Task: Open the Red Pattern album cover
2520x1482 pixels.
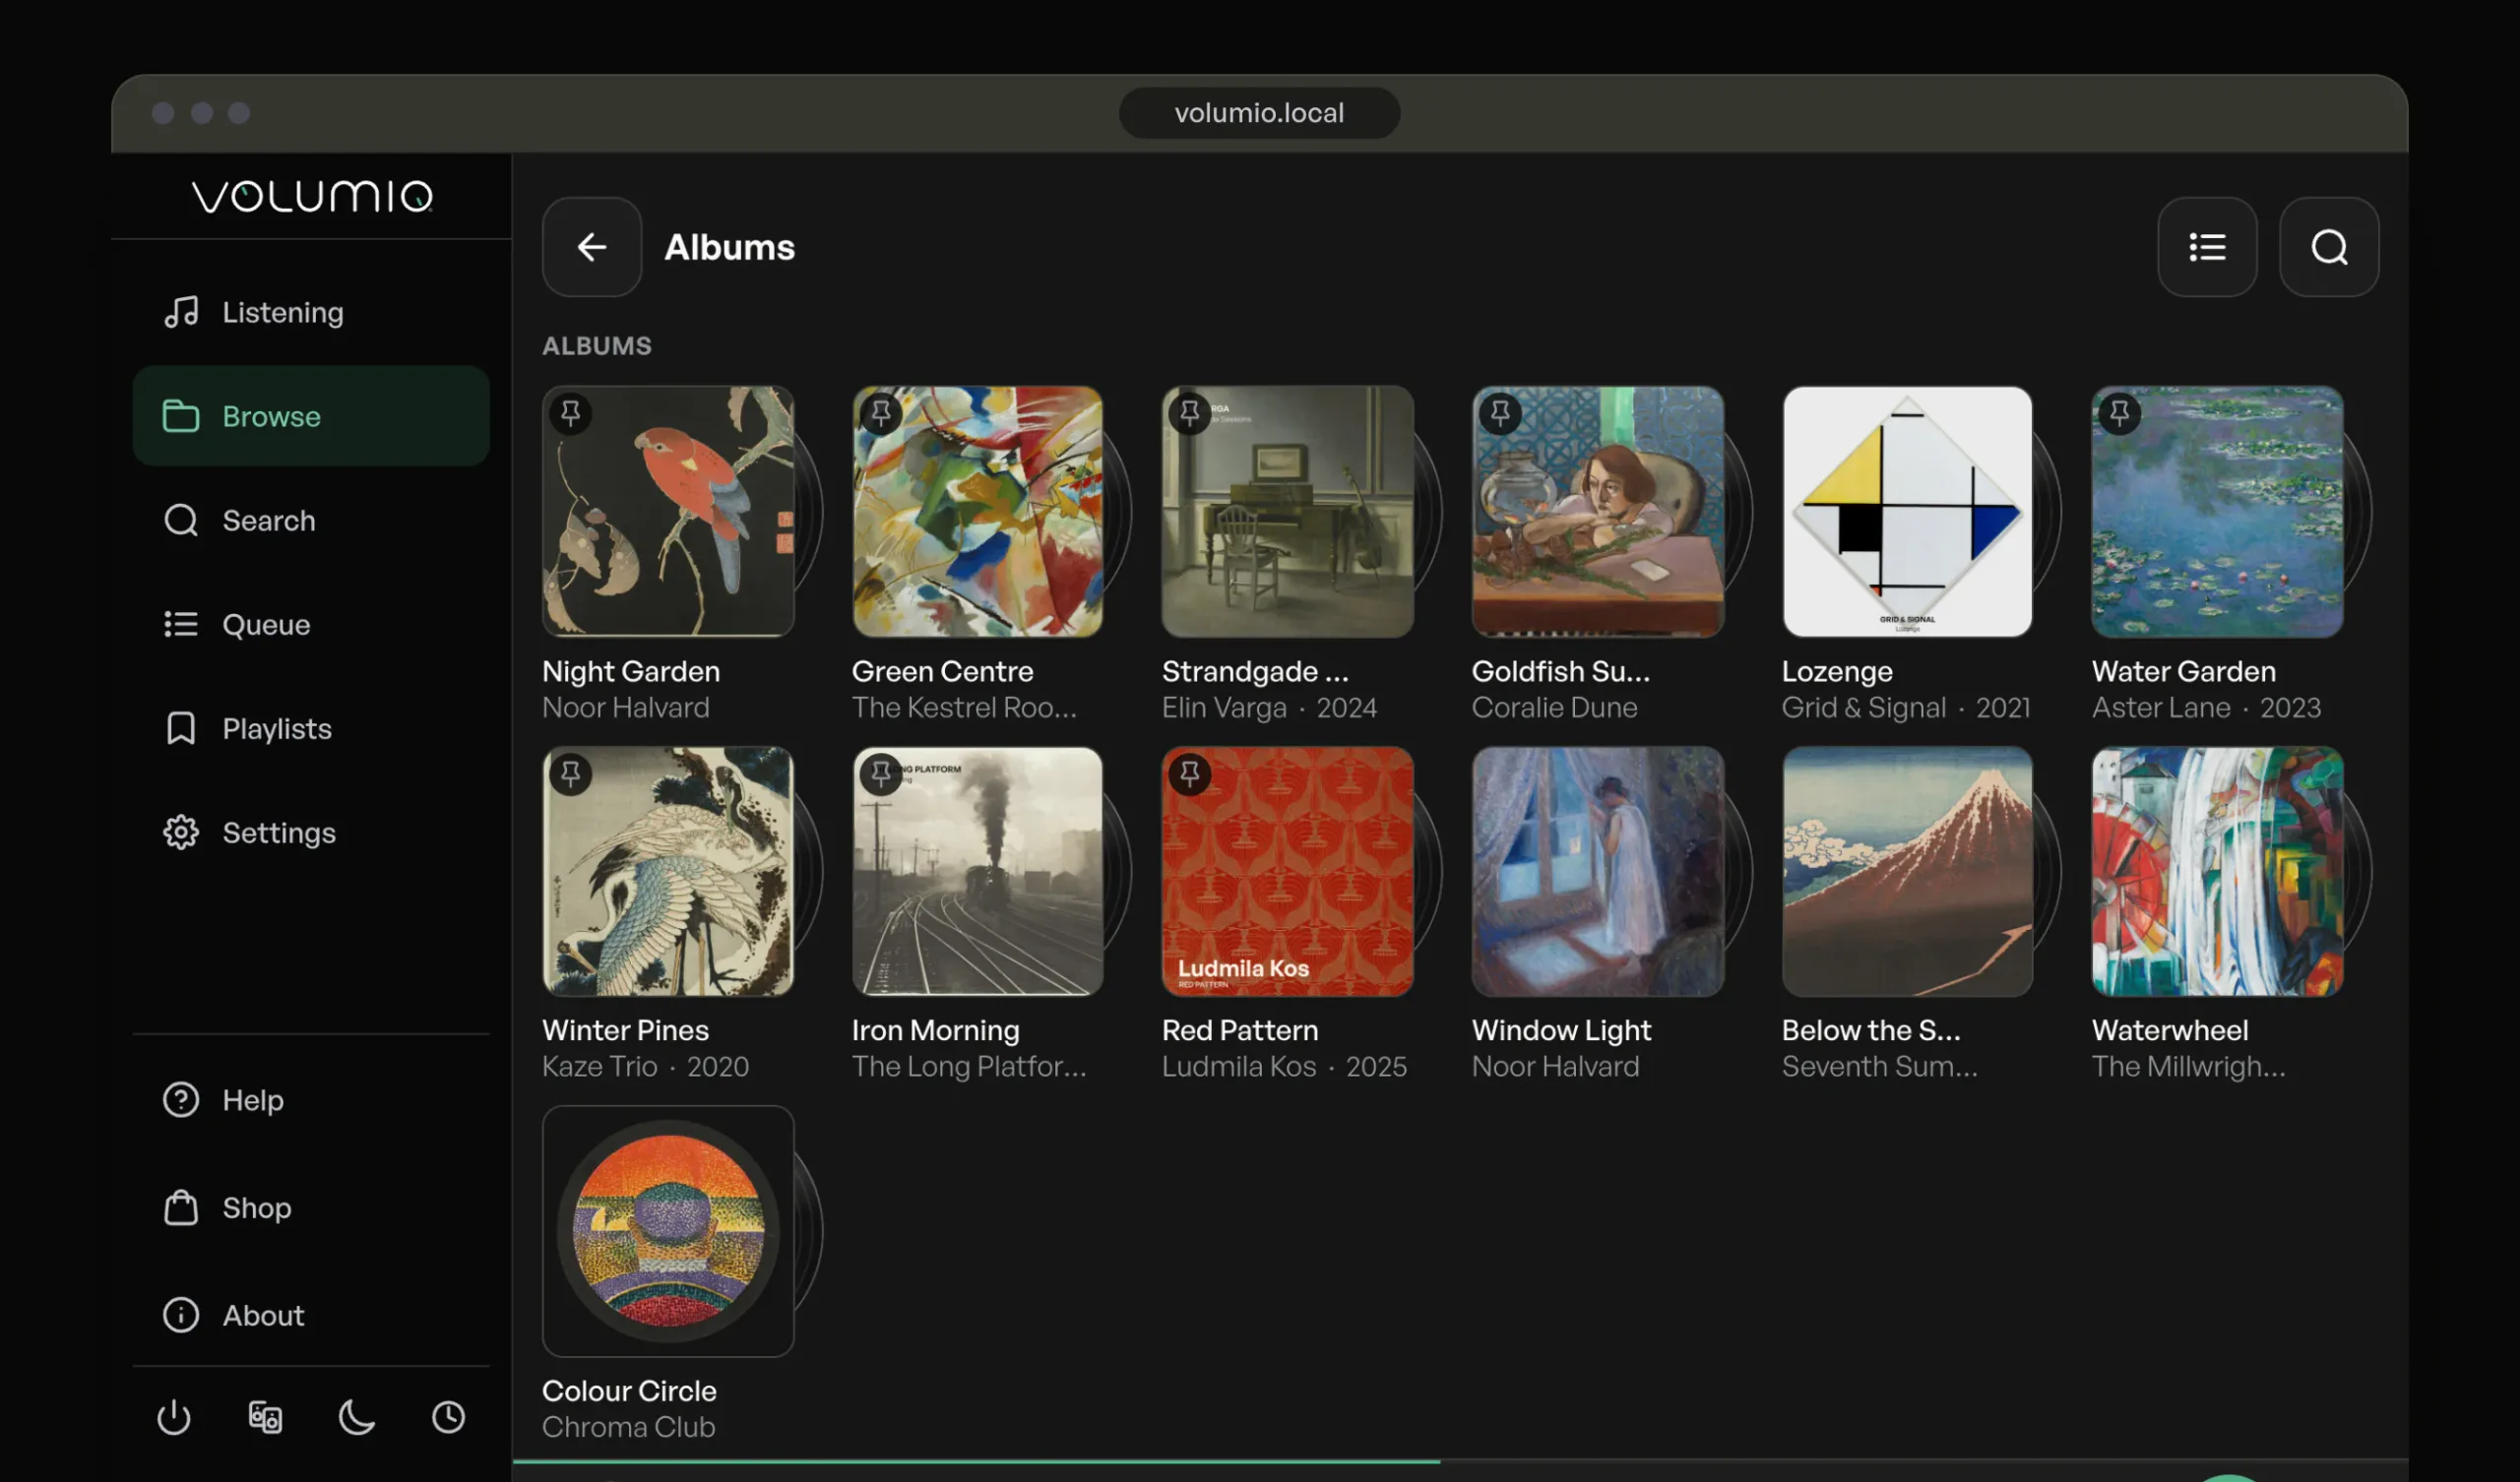Action: click(1288, 871)
